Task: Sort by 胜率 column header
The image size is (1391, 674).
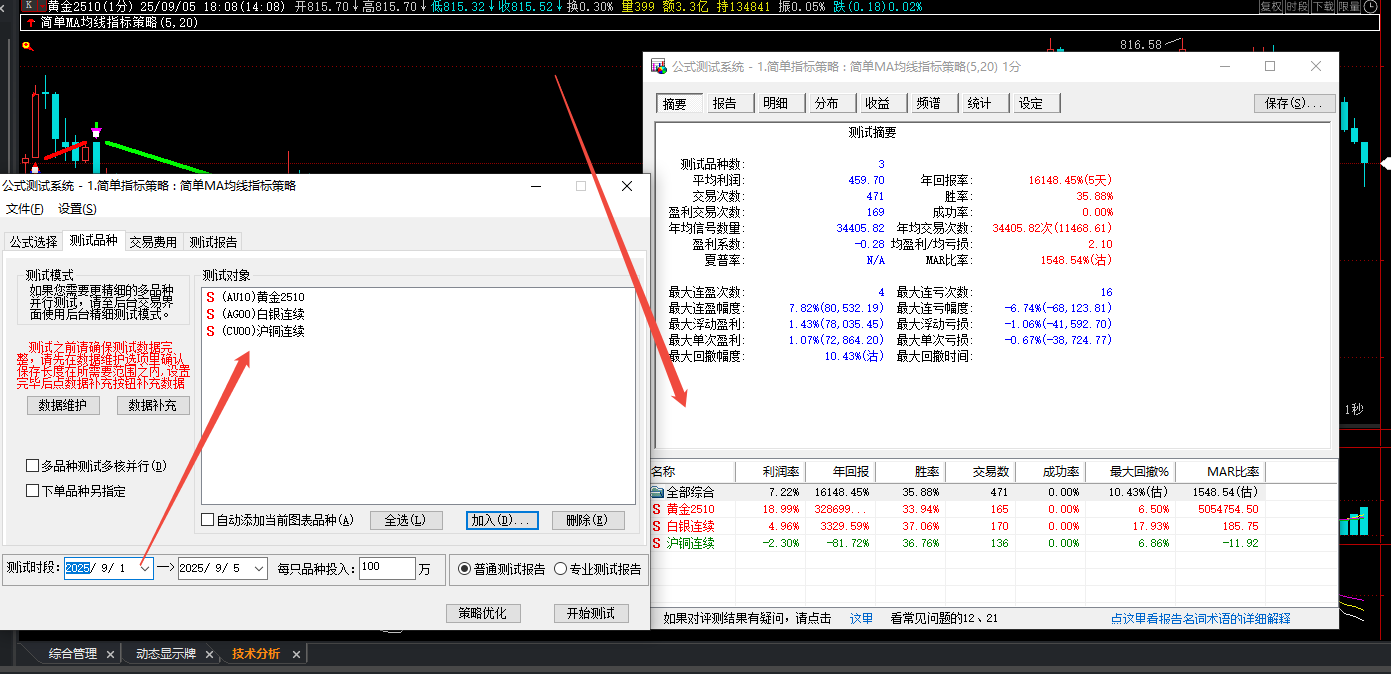Action: point(910,472)
